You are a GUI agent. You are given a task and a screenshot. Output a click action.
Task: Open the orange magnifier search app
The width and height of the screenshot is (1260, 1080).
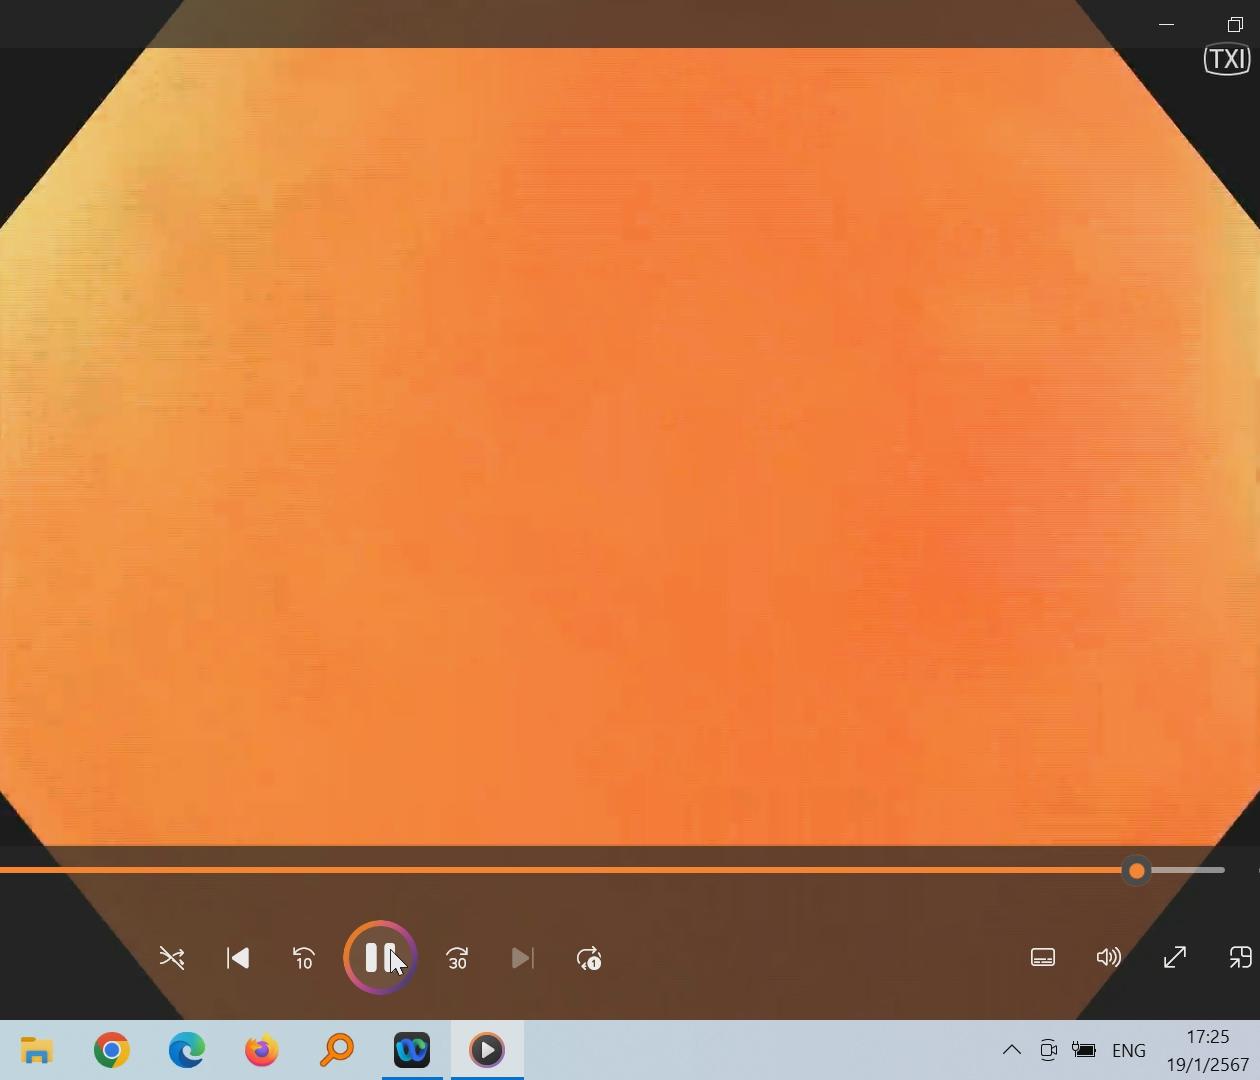(337, 1050)
